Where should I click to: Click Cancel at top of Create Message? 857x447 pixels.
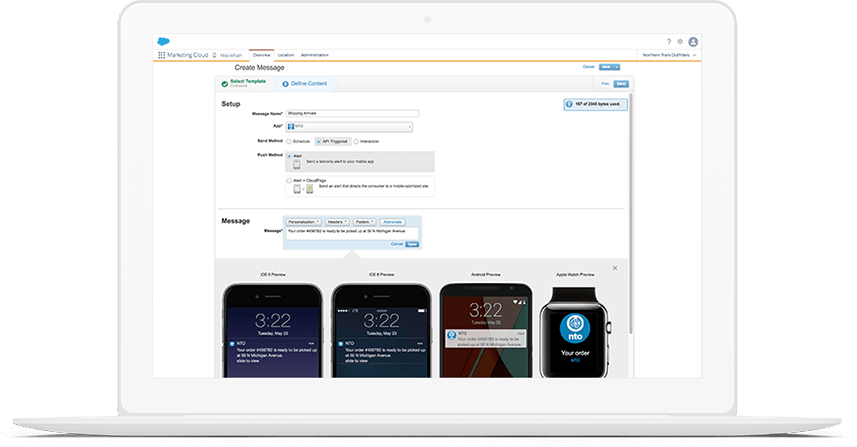coord(589,67)
